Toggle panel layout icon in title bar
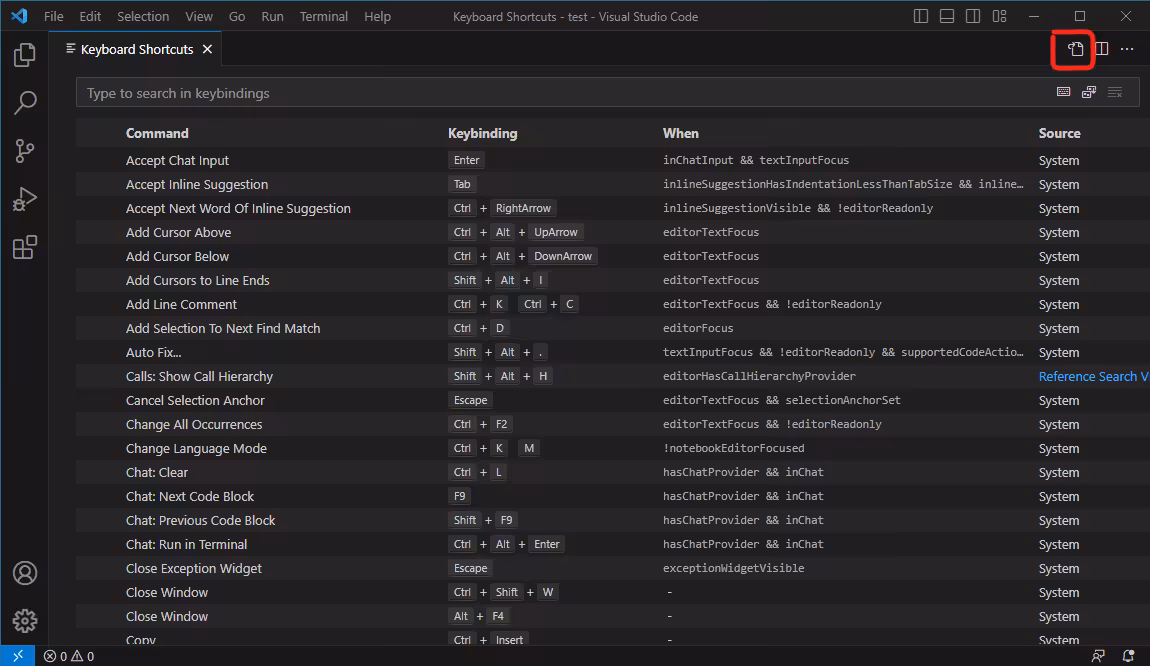1150x666 pixels. tap(947, 16)
